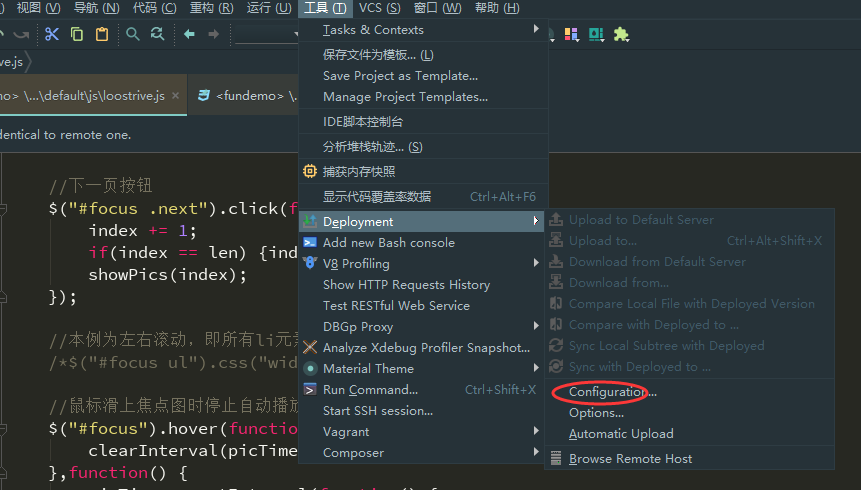Image resolution: width=861 pixels, height=490 pixels.
Task: Click the 工具 (T) menu
Action: click(x=325, y=8)
